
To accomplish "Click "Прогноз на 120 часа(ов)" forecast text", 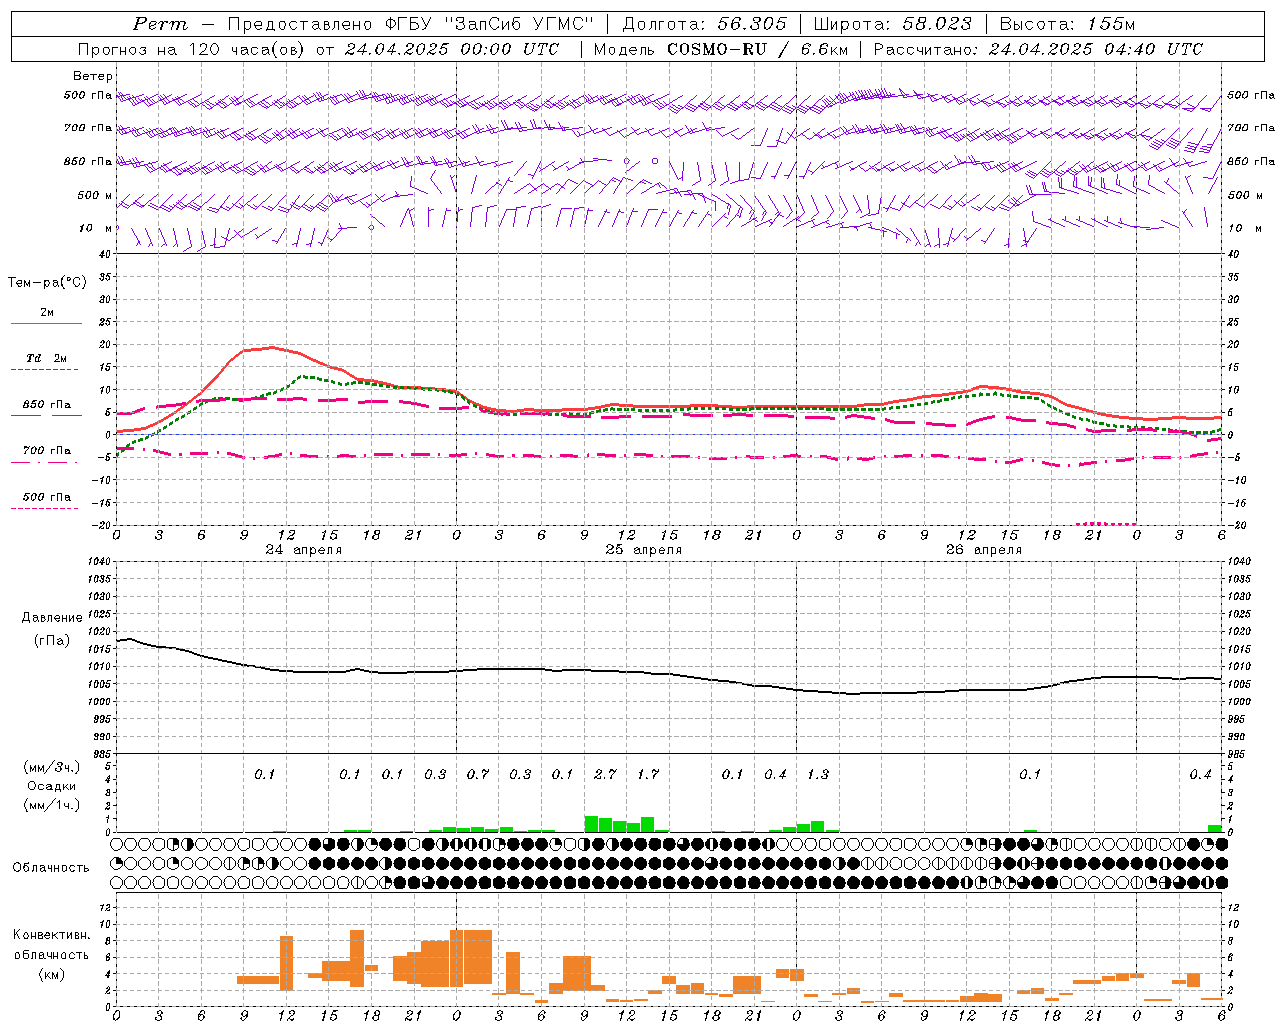I will point(192,49).
